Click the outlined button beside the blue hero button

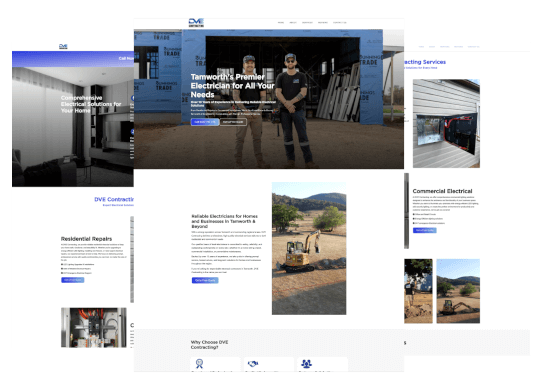click(x=233, y=122)
